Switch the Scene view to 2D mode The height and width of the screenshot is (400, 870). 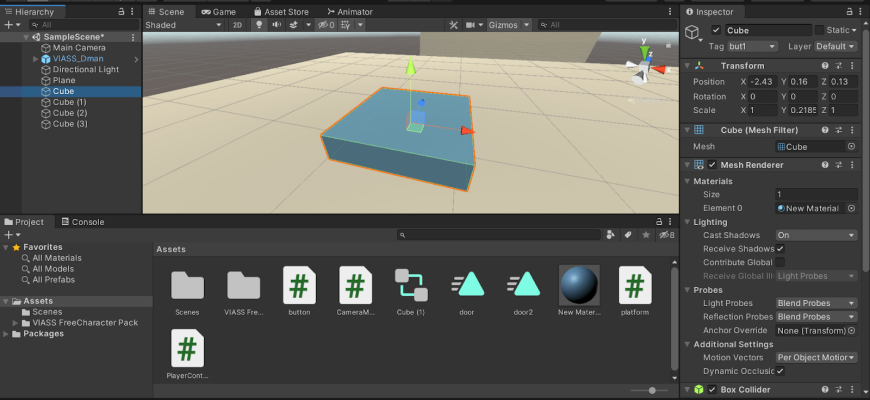[237, 25]
